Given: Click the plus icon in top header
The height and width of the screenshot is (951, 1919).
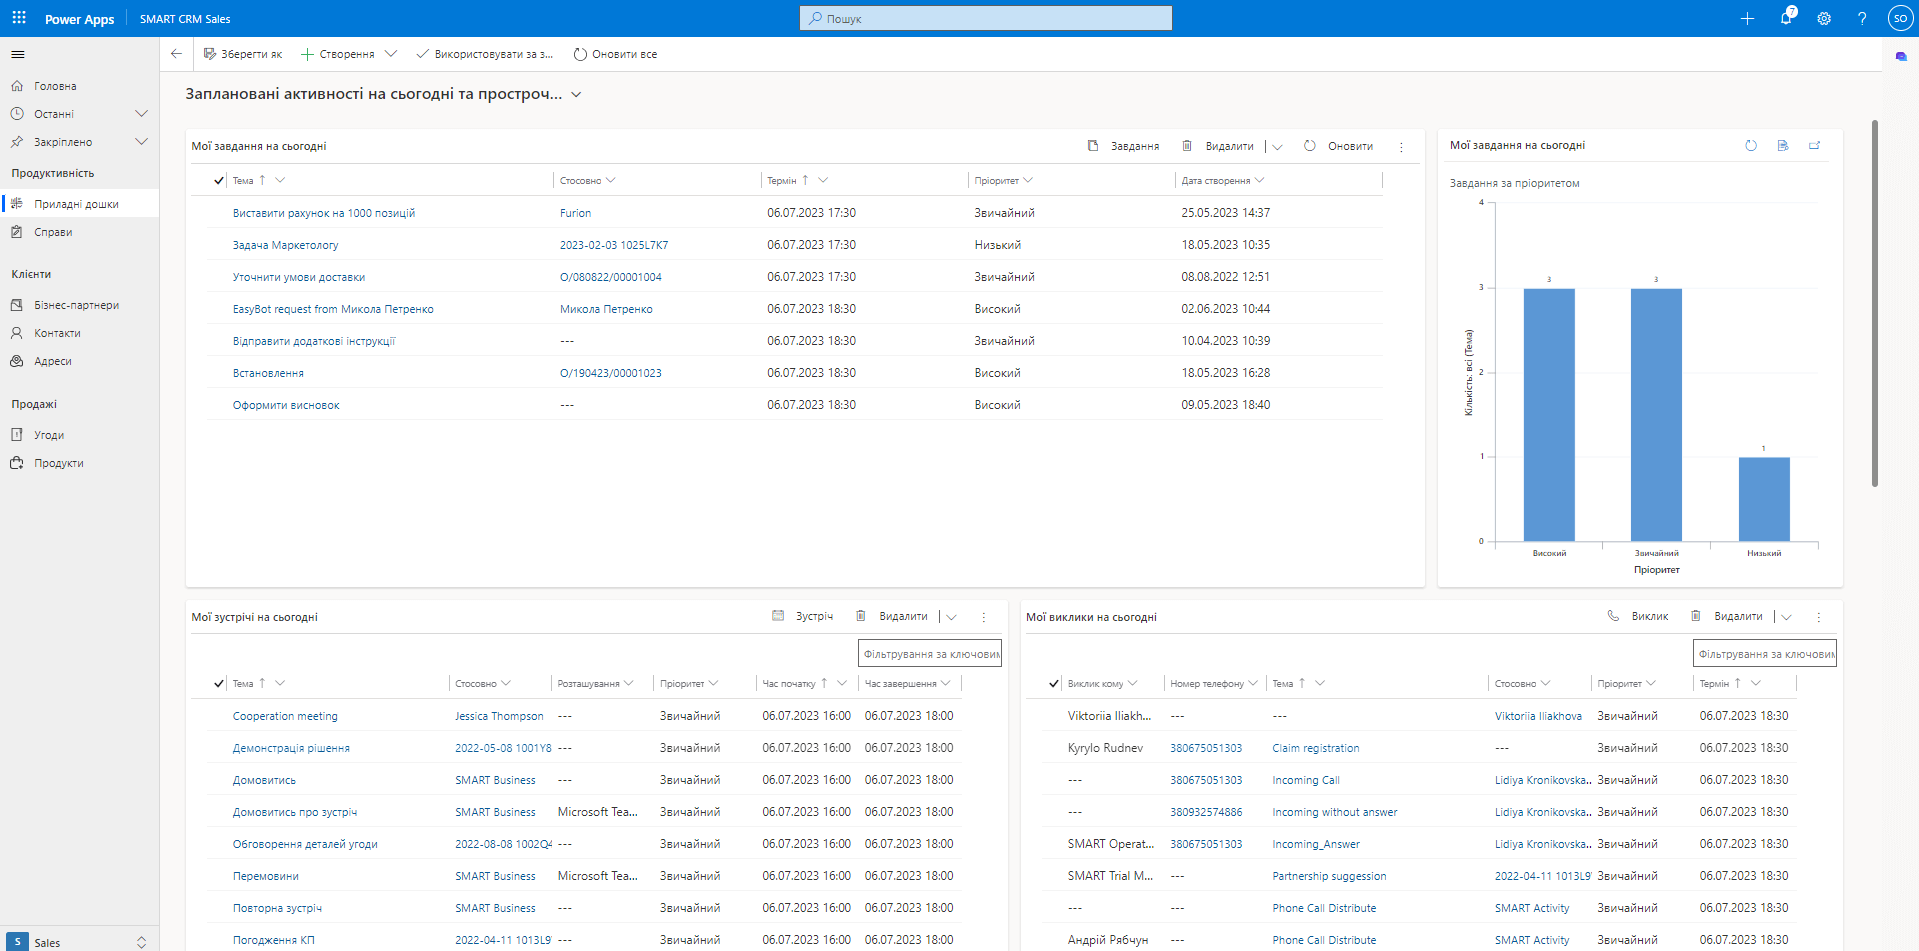Looking at the screenshot, I should click(x=1747, y=18).
